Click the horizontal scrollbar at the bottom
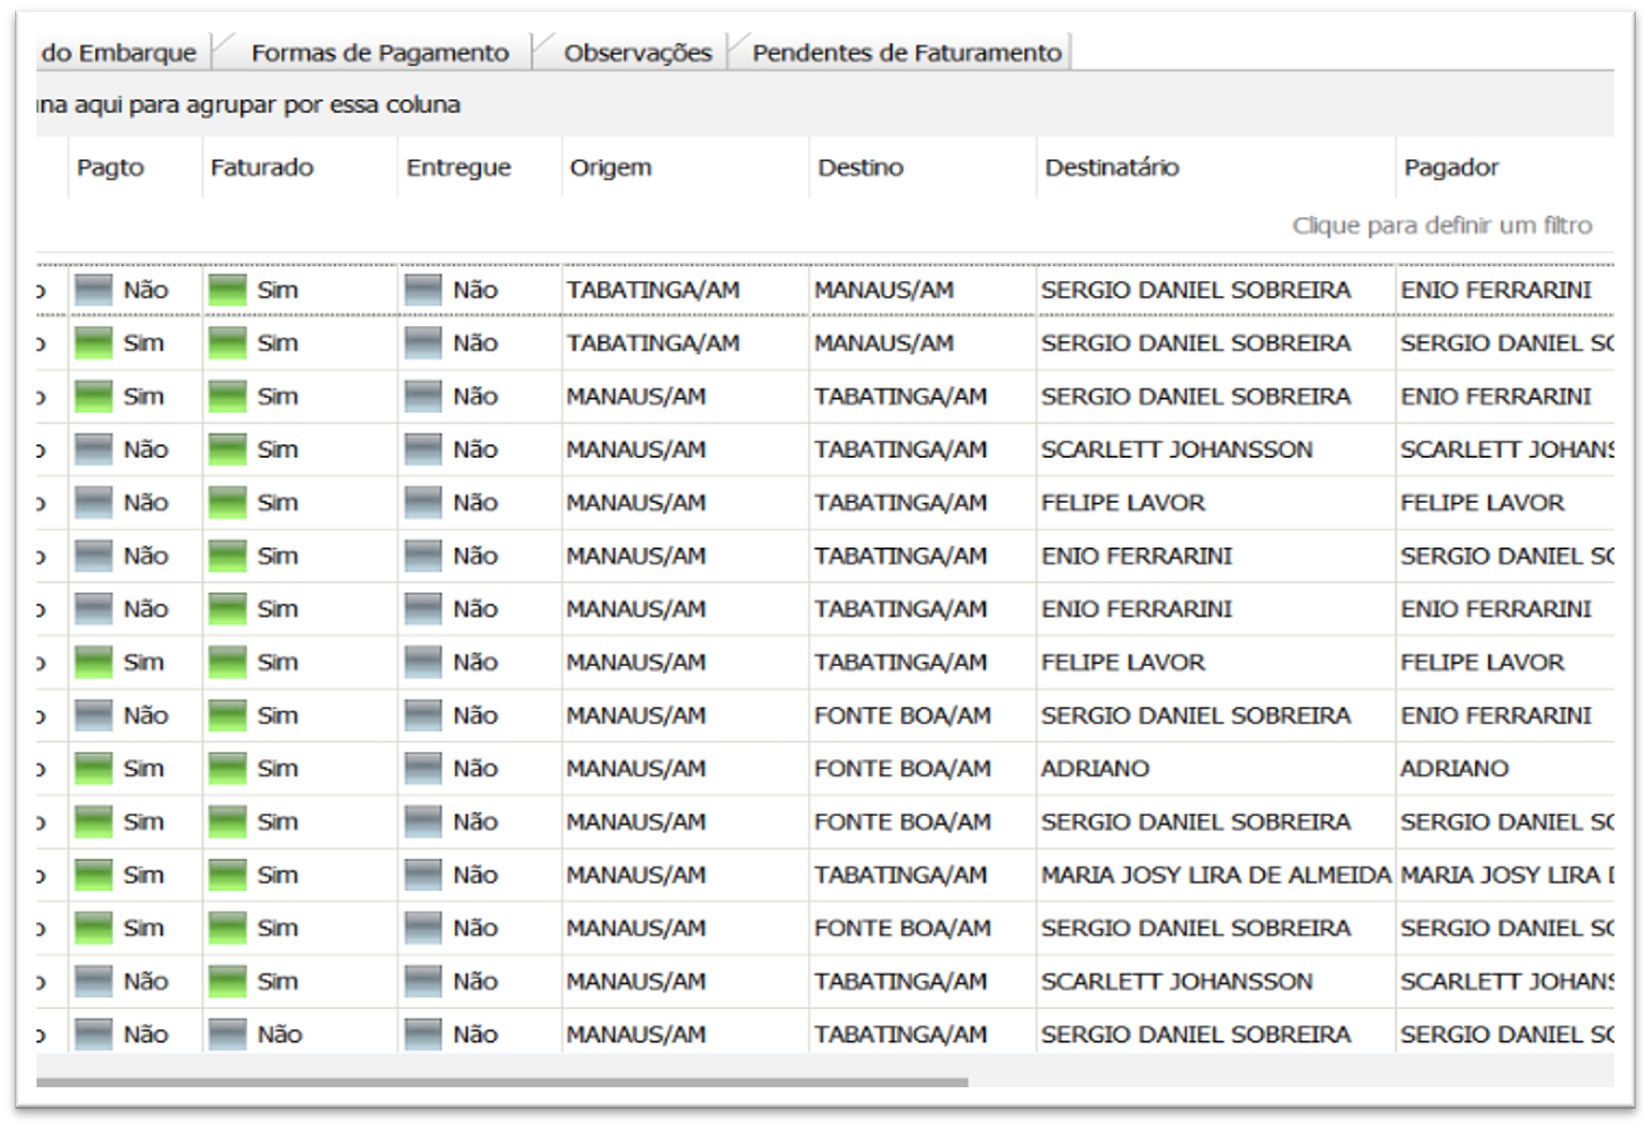 coord(500,1078)
